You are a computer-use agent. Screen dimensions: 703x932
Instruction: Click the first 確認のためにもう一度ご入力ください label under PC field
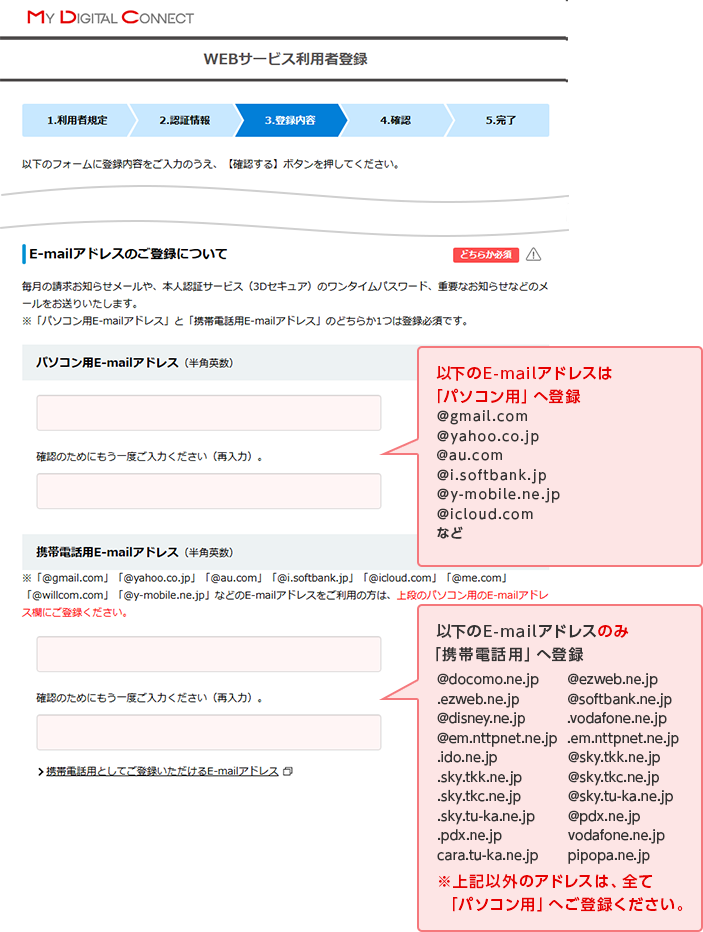pos(149,456)
